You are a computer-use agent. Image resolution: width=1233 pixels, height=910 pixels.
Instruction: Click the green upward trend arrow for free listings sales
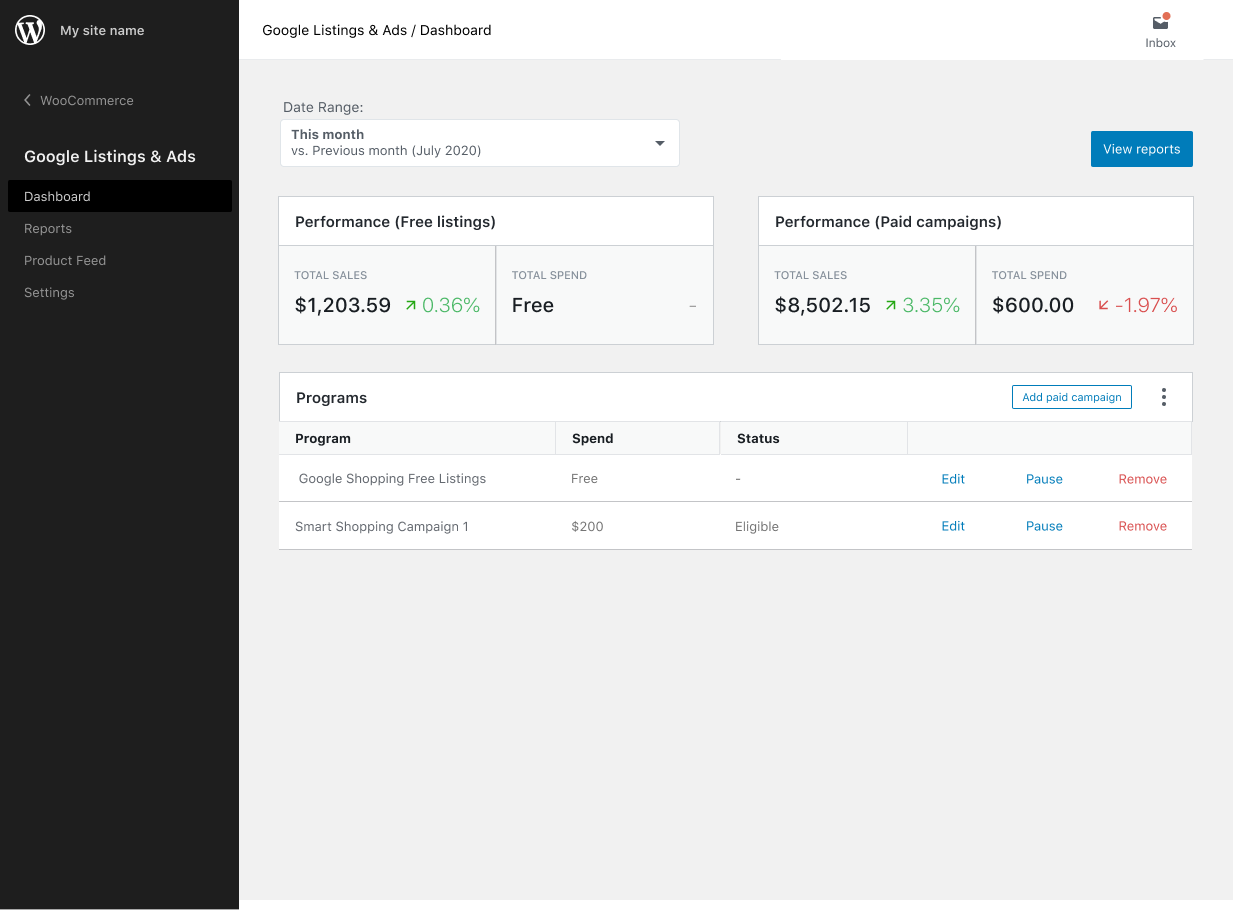(x=412, y=305)
